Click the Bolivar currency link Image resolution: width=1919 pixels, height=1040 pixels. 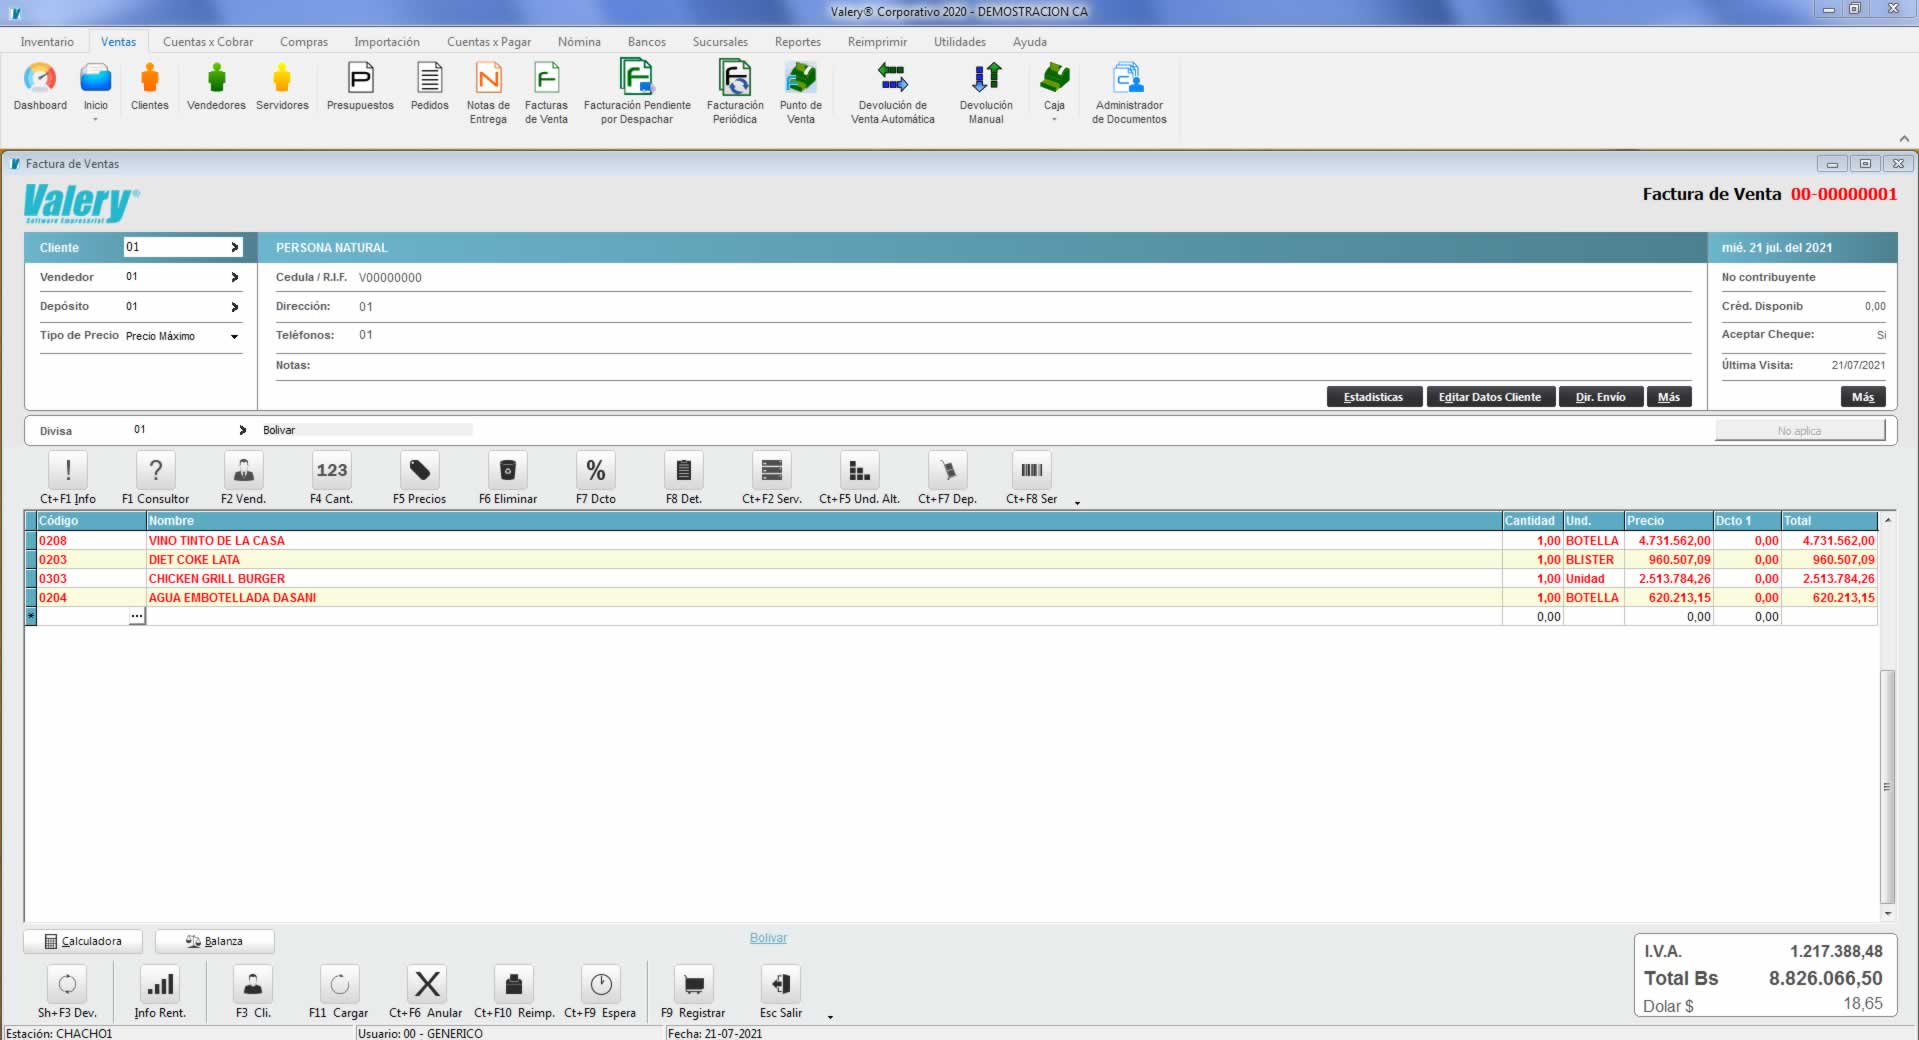768,938
